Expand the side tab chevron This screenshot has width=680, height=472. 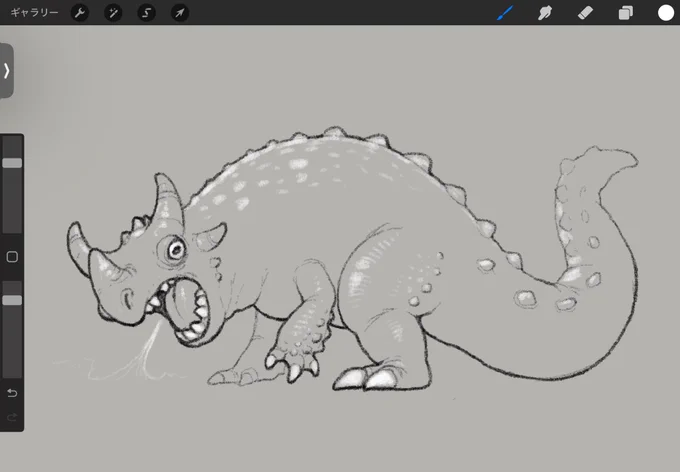(x=6, y=70)
